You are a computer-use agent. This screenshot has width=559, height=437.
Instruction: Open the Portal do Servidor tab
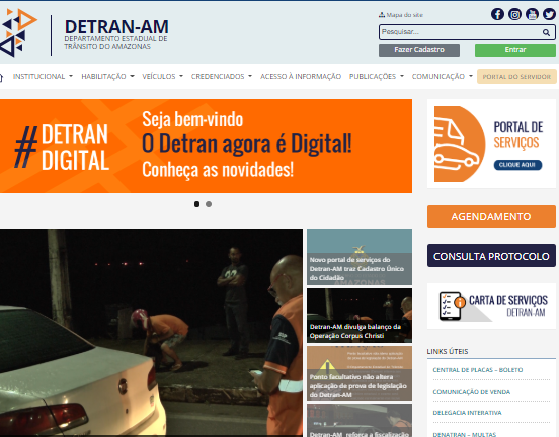pos(517,77)
